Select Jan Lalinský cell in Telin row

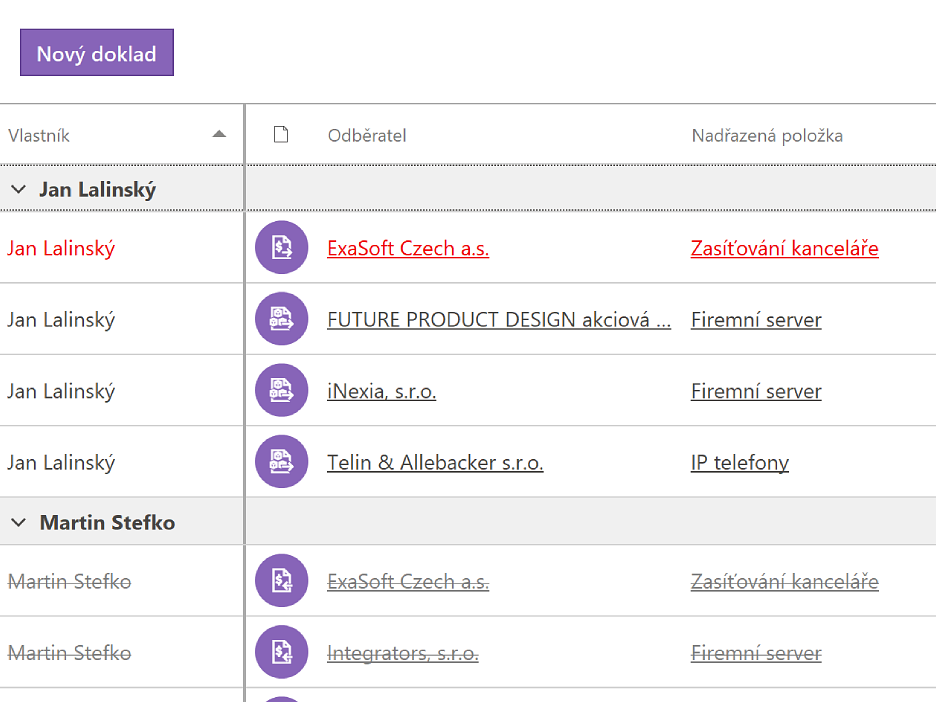click(61, 463)
